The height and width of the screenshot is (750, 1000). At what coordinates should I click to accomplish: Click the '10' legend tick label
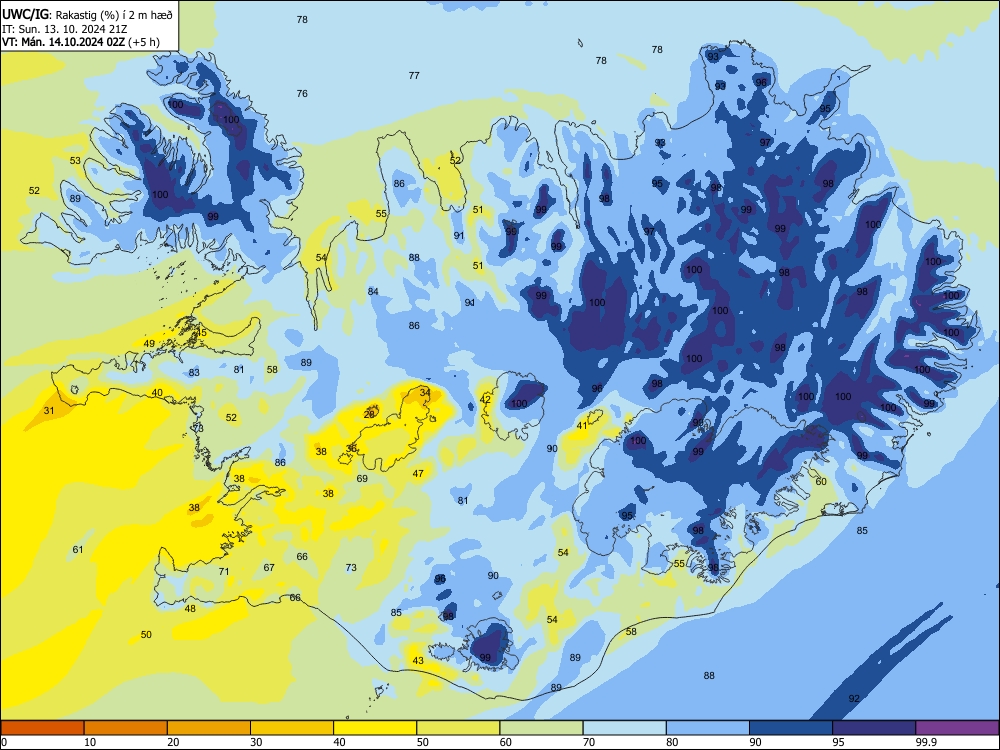(90, 742)
